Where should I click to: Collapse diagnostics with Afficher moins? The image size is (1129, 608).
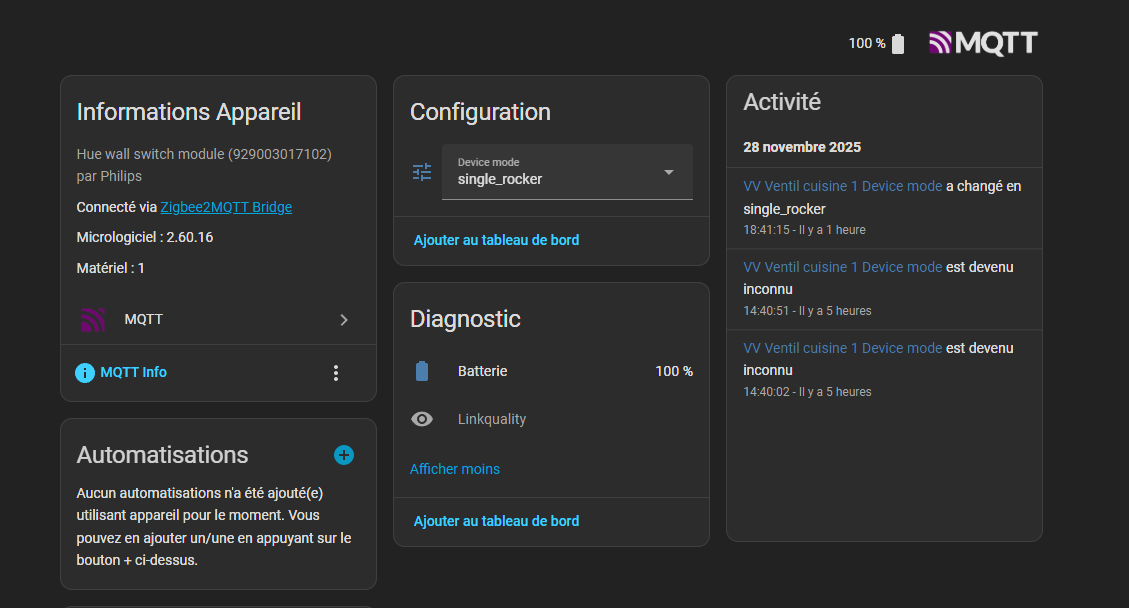455,469
